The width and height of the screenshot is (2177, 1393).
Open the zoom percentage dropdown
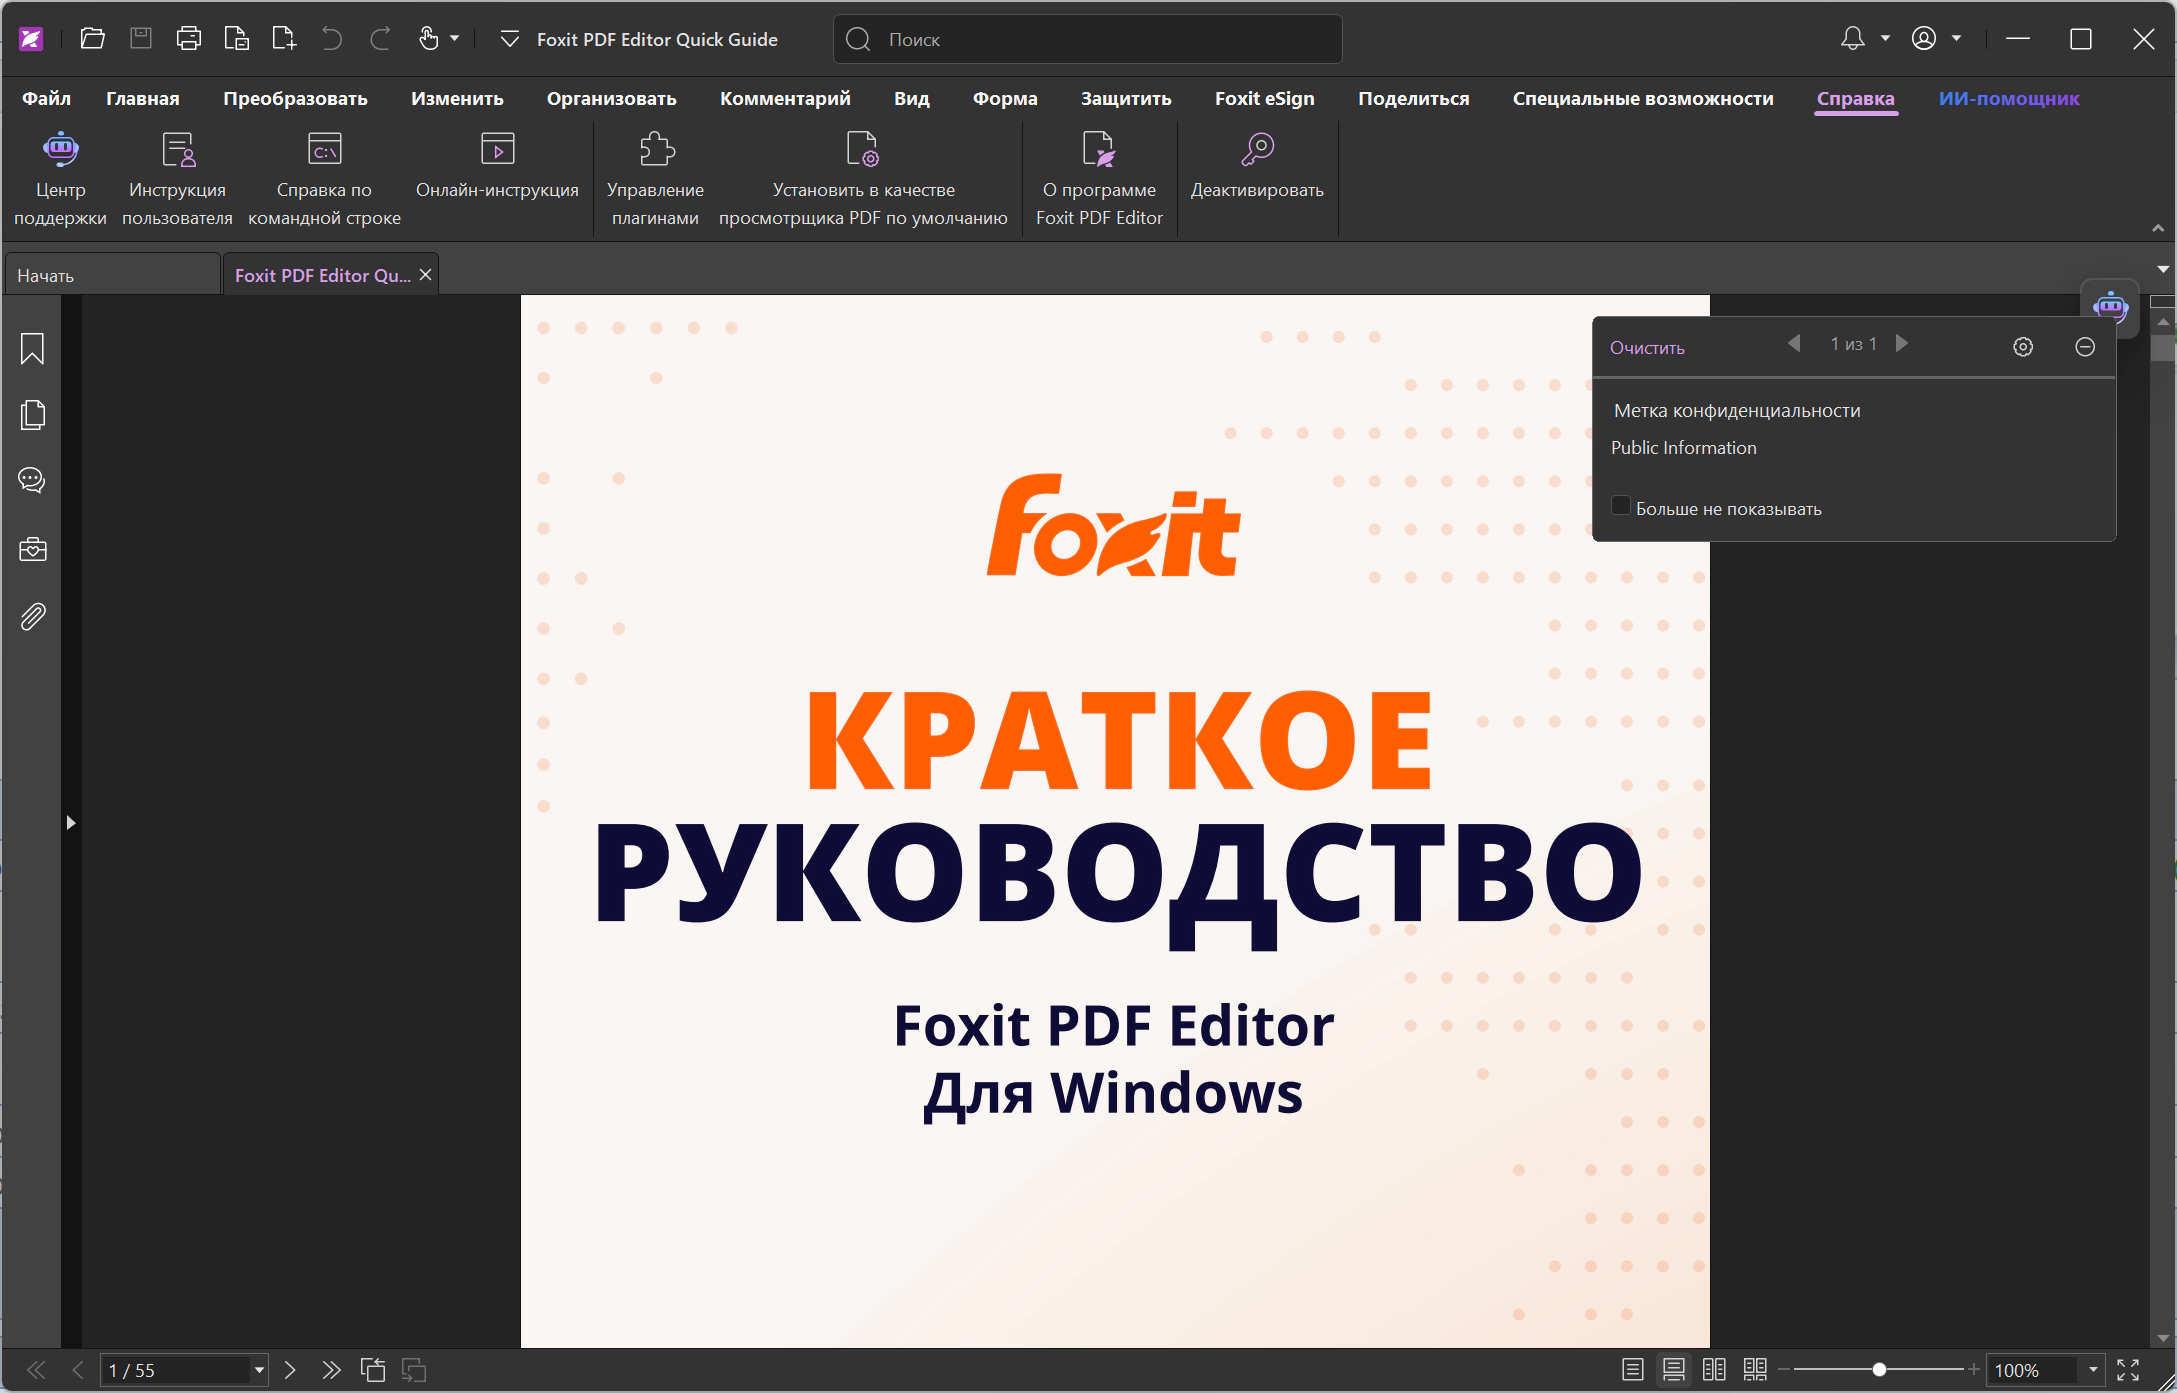click(x=2093, y=1370)
